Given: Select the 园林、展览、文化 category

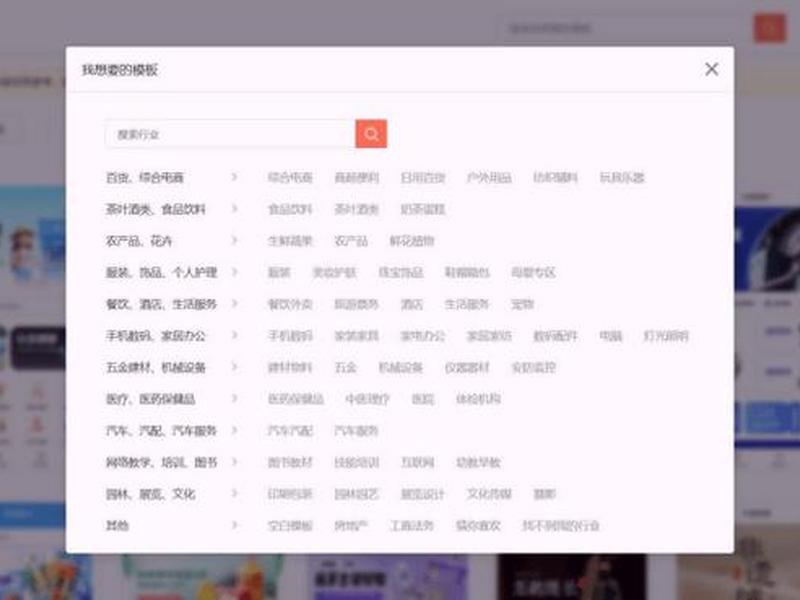Looking at the screenshot, I should (x=151, y=494).
